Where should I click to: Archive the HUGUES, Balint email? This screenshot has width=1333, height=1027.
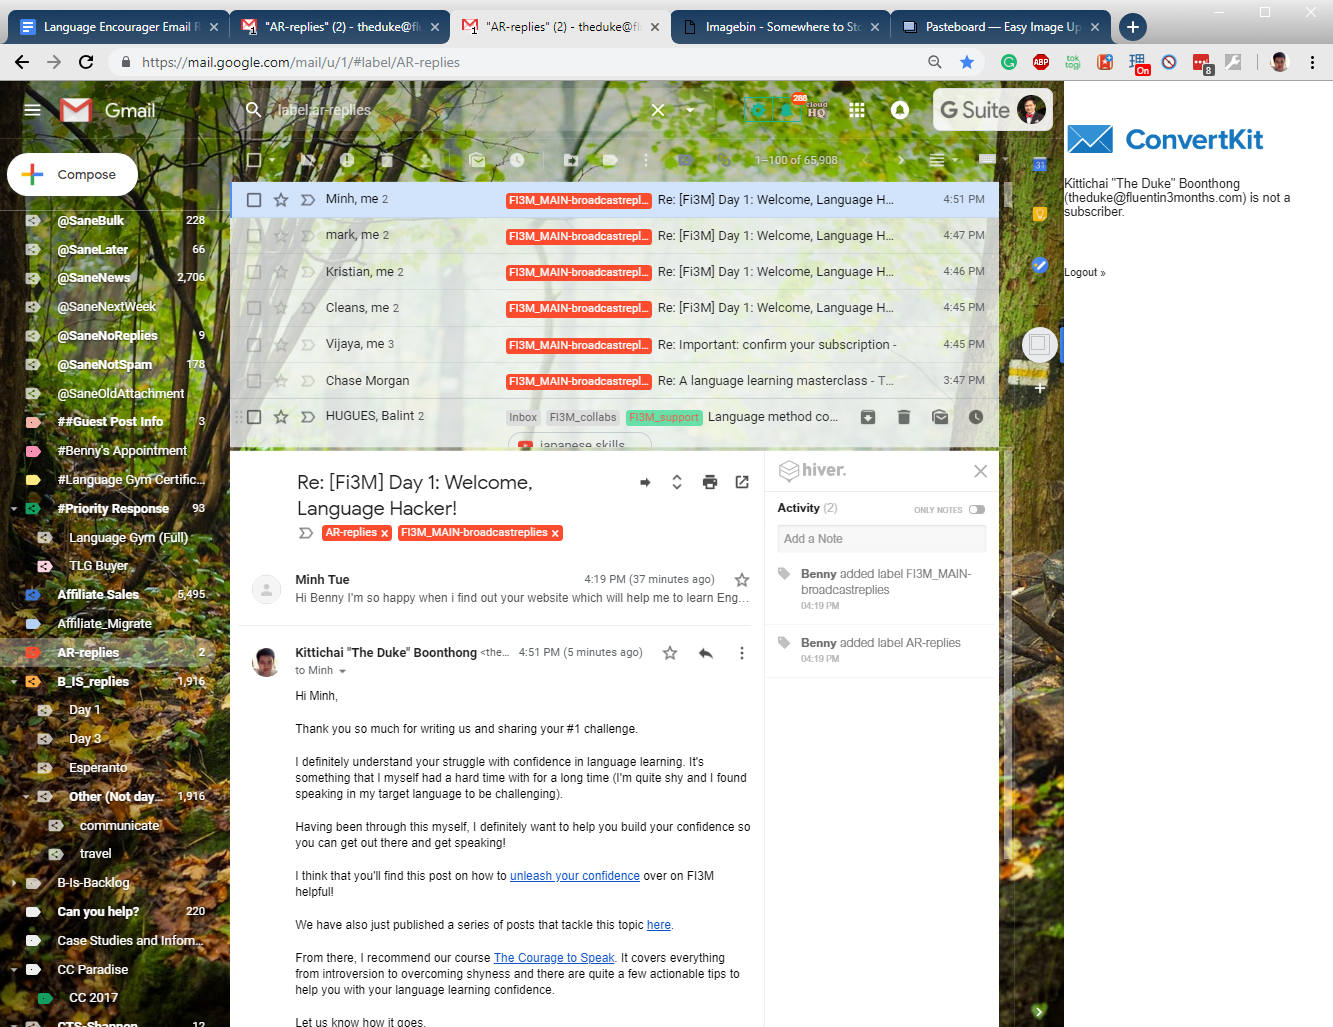pos(868,417)
